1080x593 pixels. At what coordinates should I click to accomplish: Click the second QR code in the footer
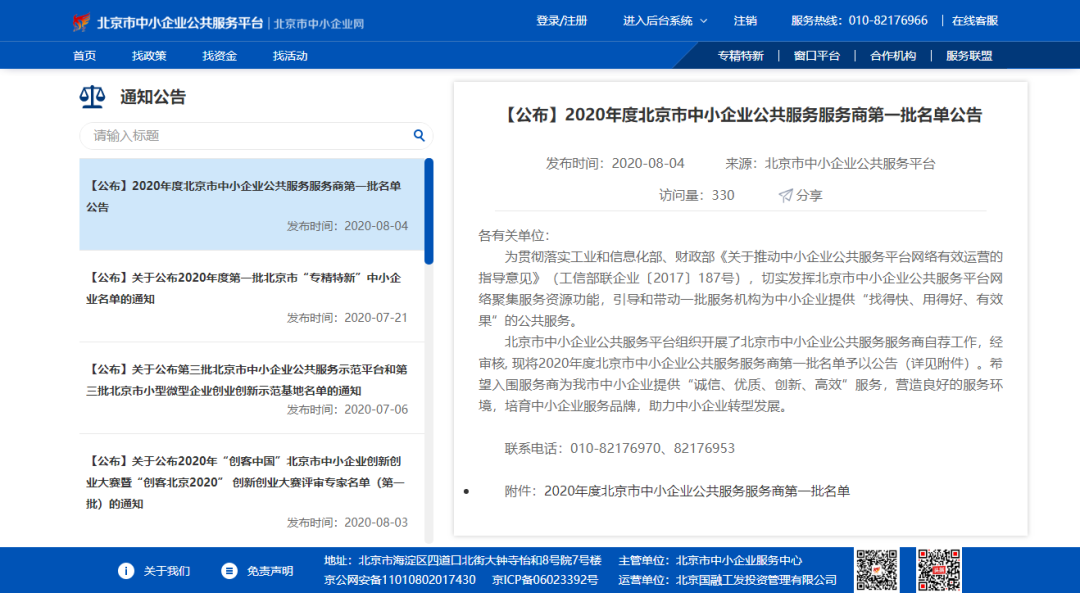pyautogui.click(x=940, y=569)
